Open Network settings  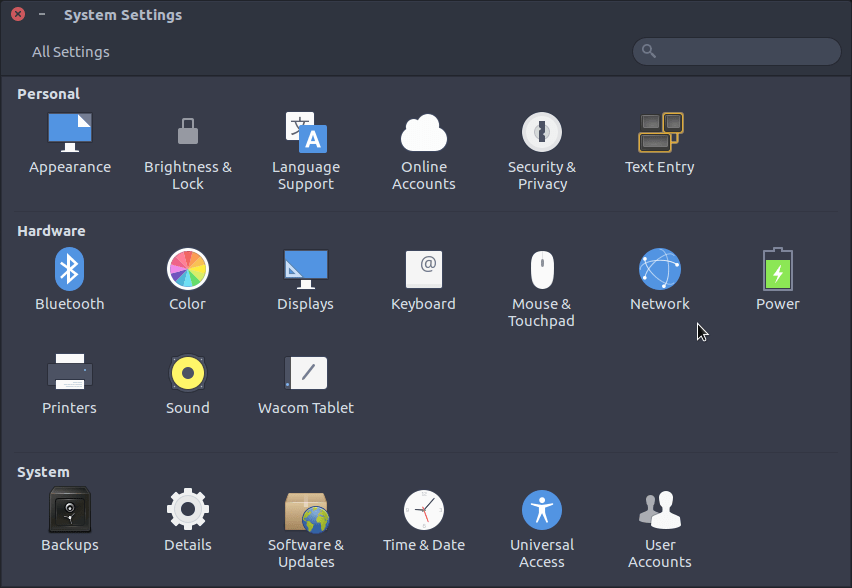[660, 278]
